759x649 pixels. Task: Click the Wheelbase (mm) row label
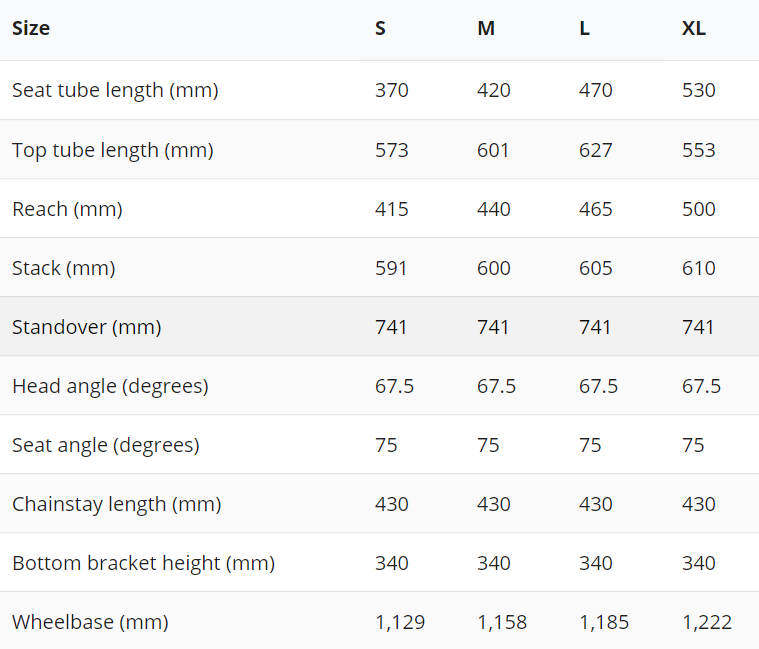91,622
